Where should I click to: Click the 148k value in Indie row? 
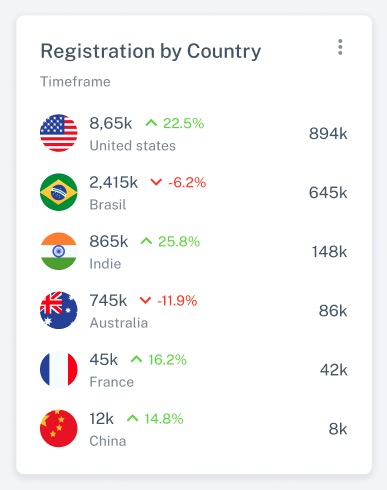[329, 252]
